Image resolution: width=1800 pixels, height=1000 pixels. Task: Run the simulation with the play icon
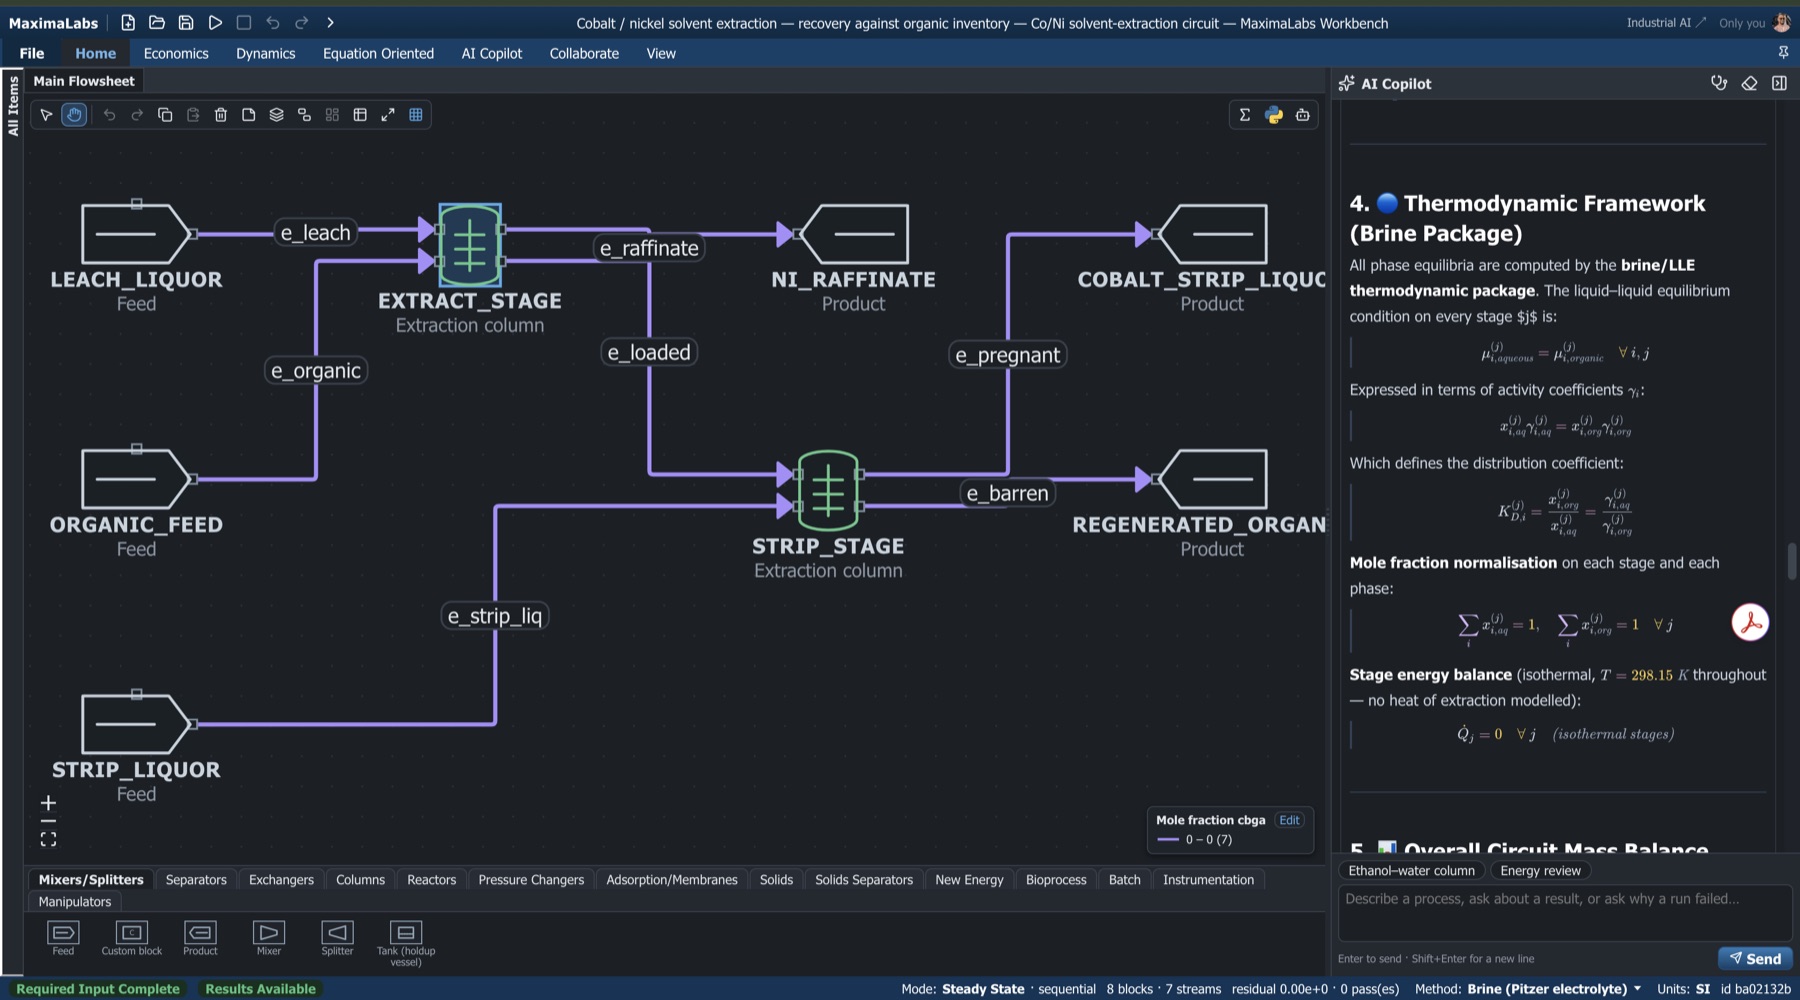click(215, 22)
